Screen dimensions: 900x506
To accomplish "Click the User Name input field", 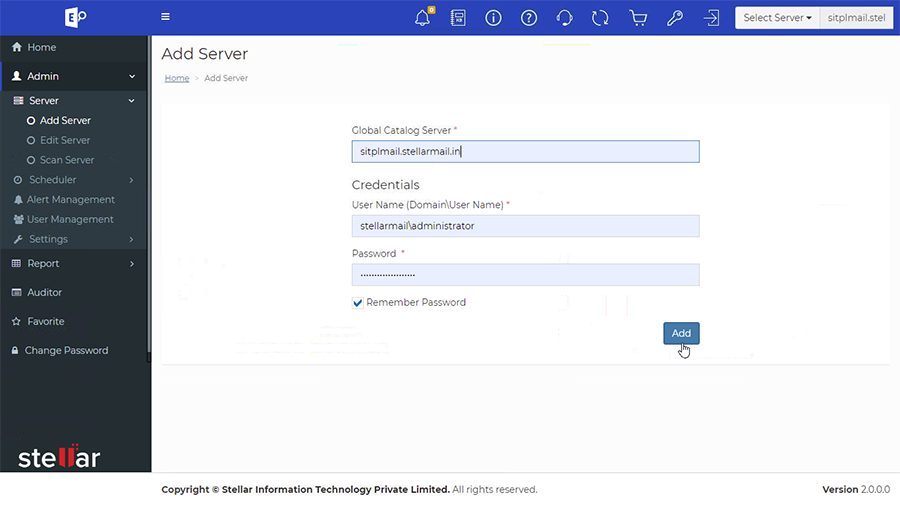I will coord(525,226).
